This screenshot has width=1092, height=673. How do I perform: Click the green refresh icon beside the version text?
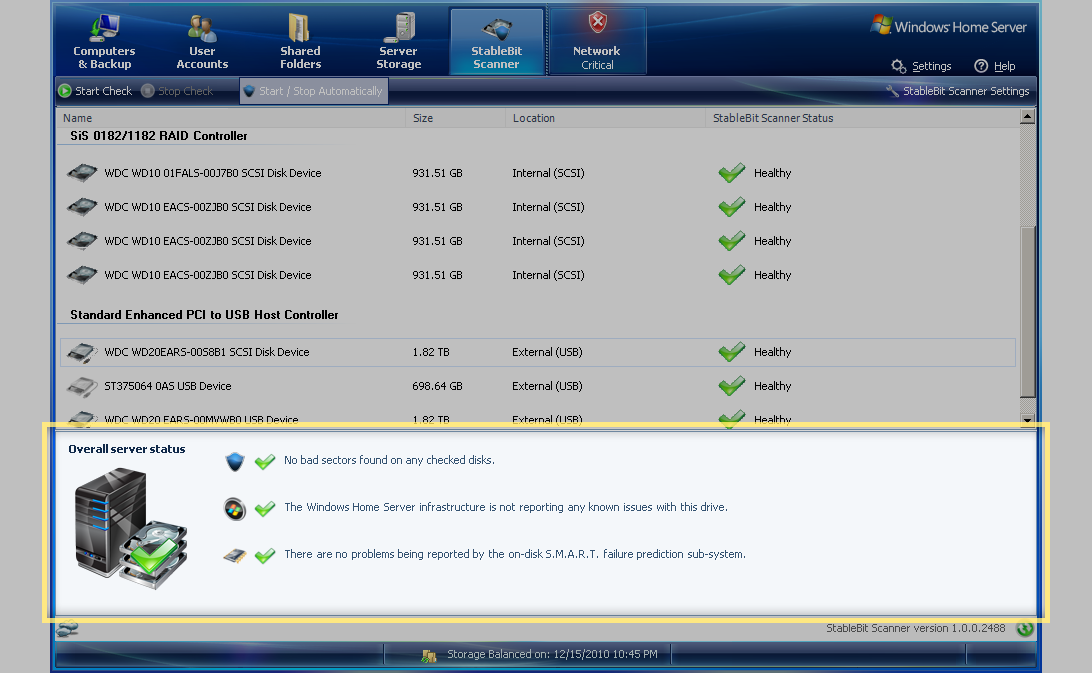coord(1024,628)
